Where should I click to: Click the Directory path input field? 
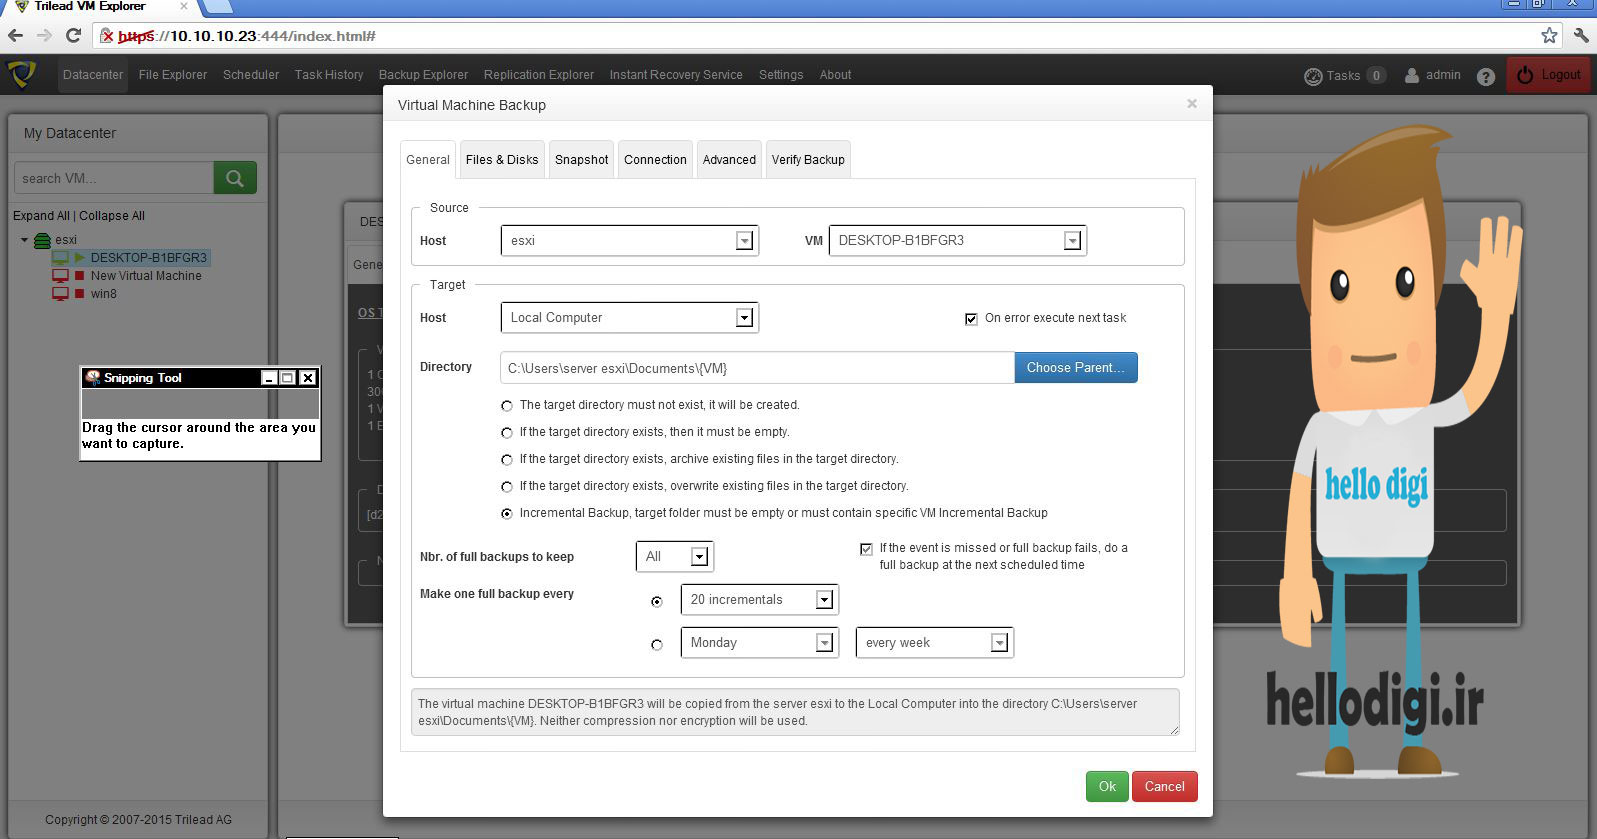pos(757,368)
